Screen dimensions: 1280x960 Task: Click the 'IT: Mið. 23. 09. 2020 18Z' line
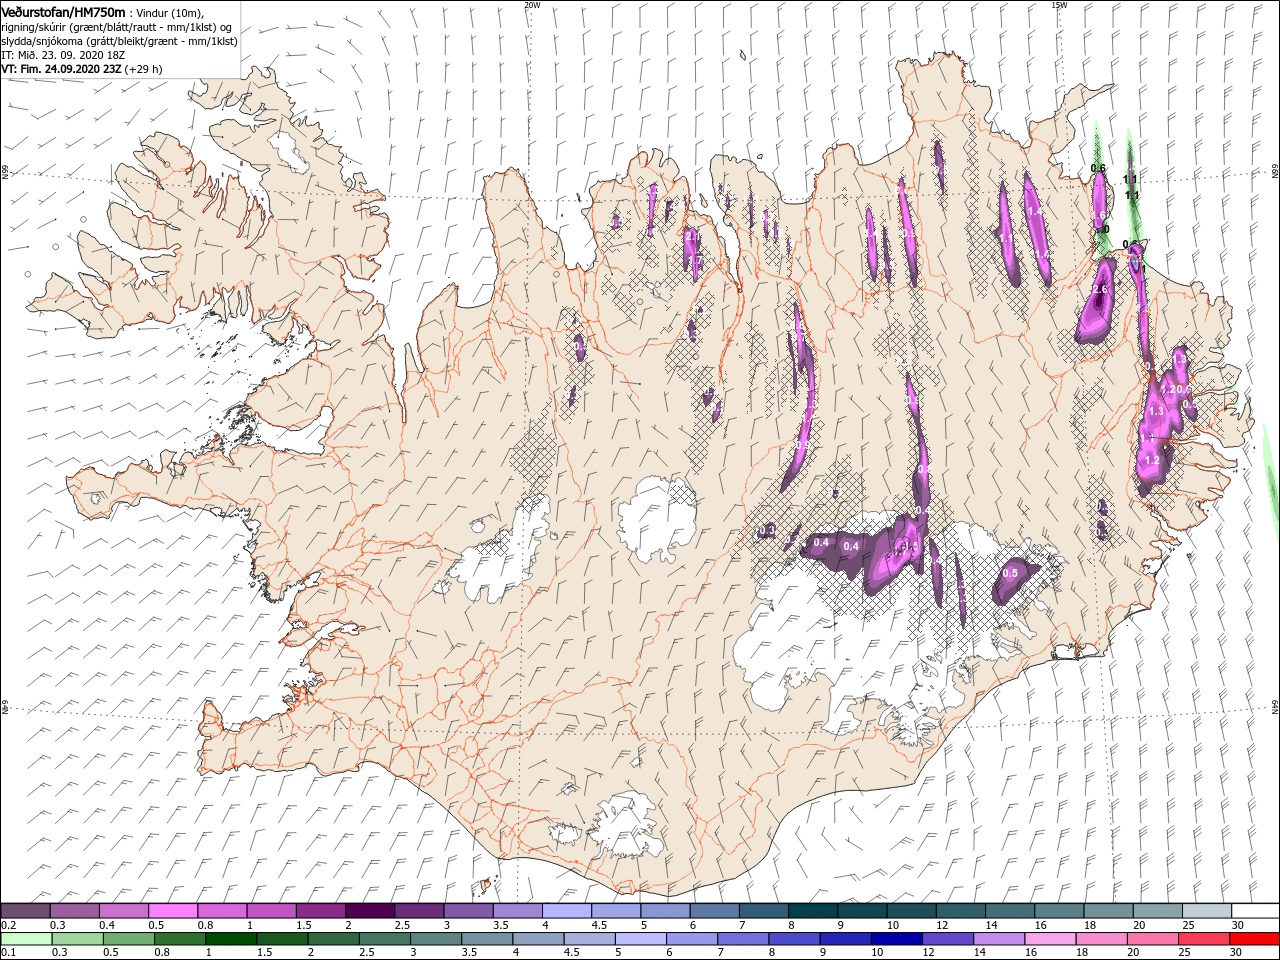62,55
